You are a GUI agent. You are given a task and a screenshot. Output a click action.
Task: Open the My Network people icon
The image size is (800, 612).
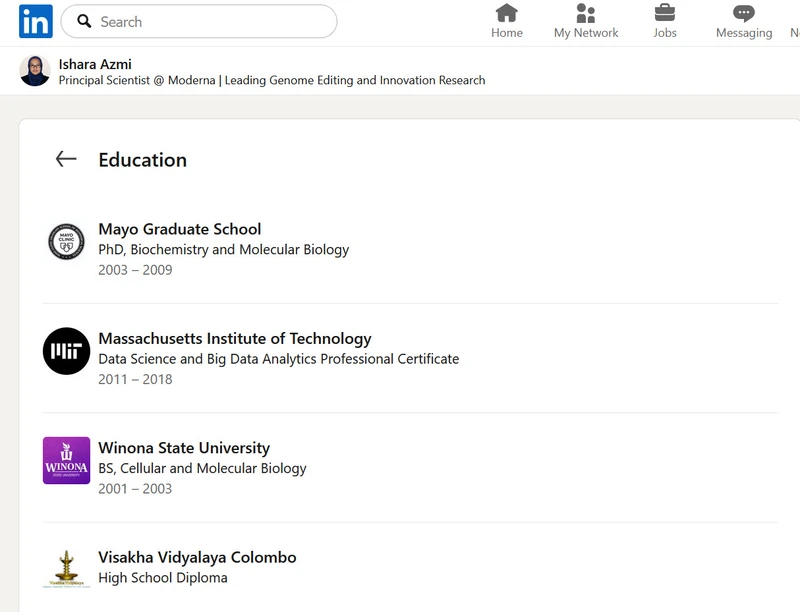click(586, 13)
